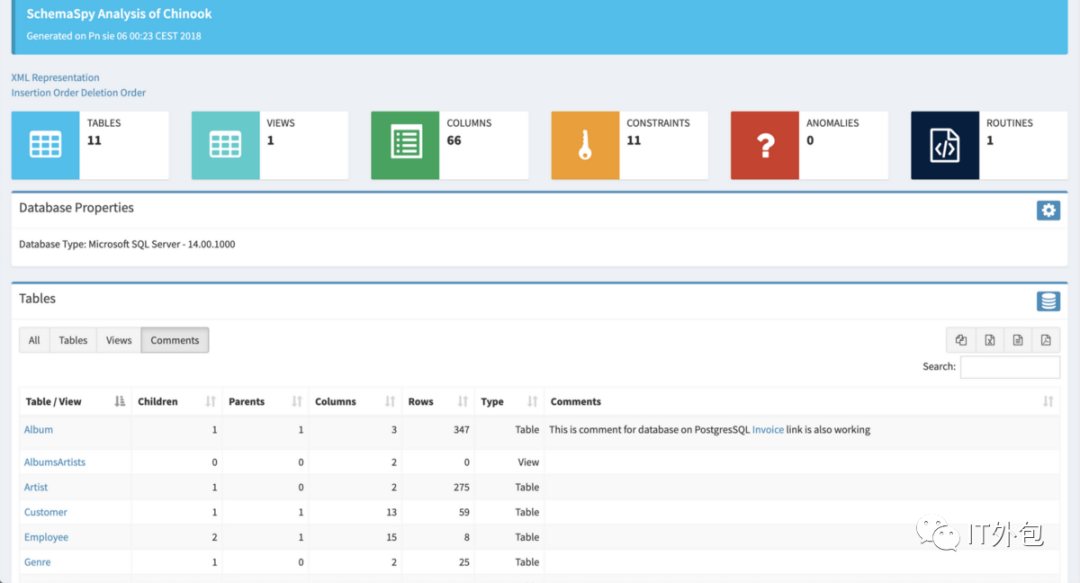Click the COLUMNS 66 summary card
This screenshot has width=1080, height=583.
(x=450, y=145)
